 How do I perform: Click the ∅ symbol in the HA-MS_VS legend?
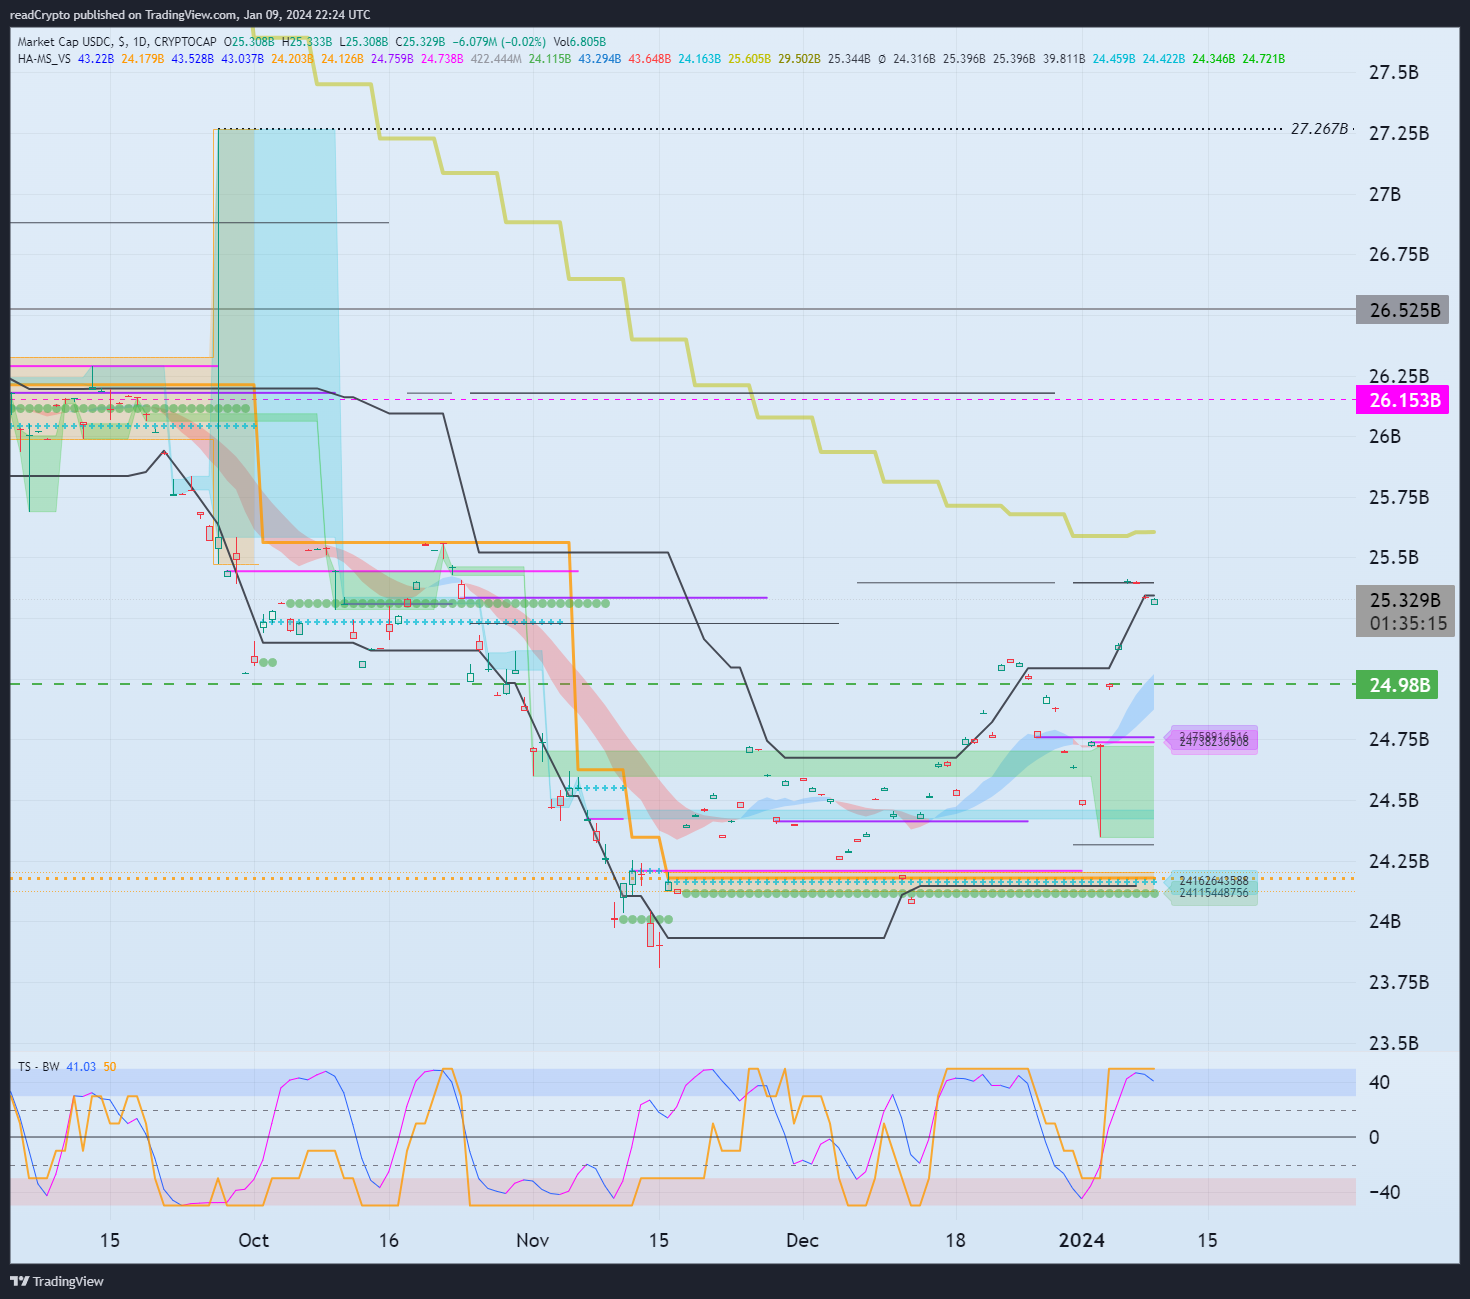tap(882, 59)
